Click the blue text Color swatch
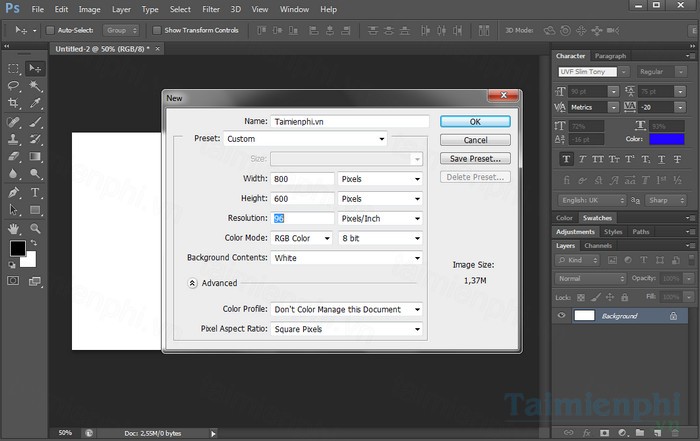The image size is (700, 441). (667, 139)
